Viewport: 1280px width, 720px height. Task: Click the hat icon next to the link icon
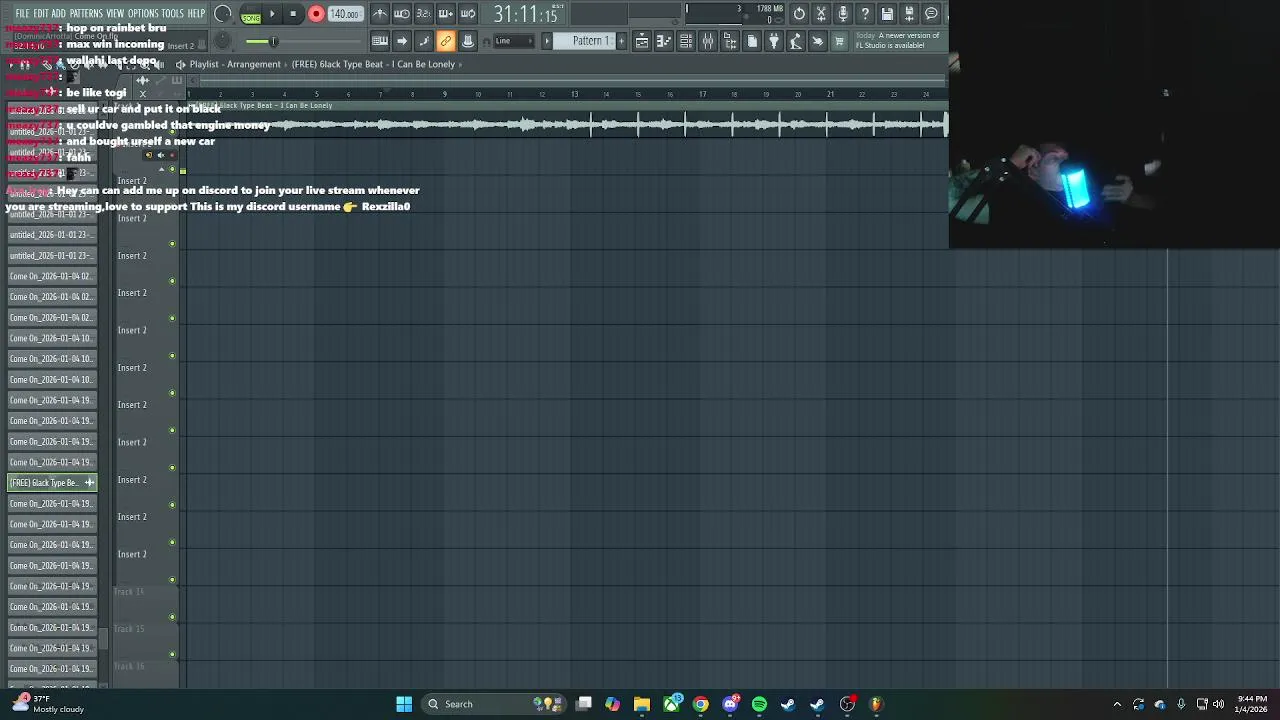468,41
